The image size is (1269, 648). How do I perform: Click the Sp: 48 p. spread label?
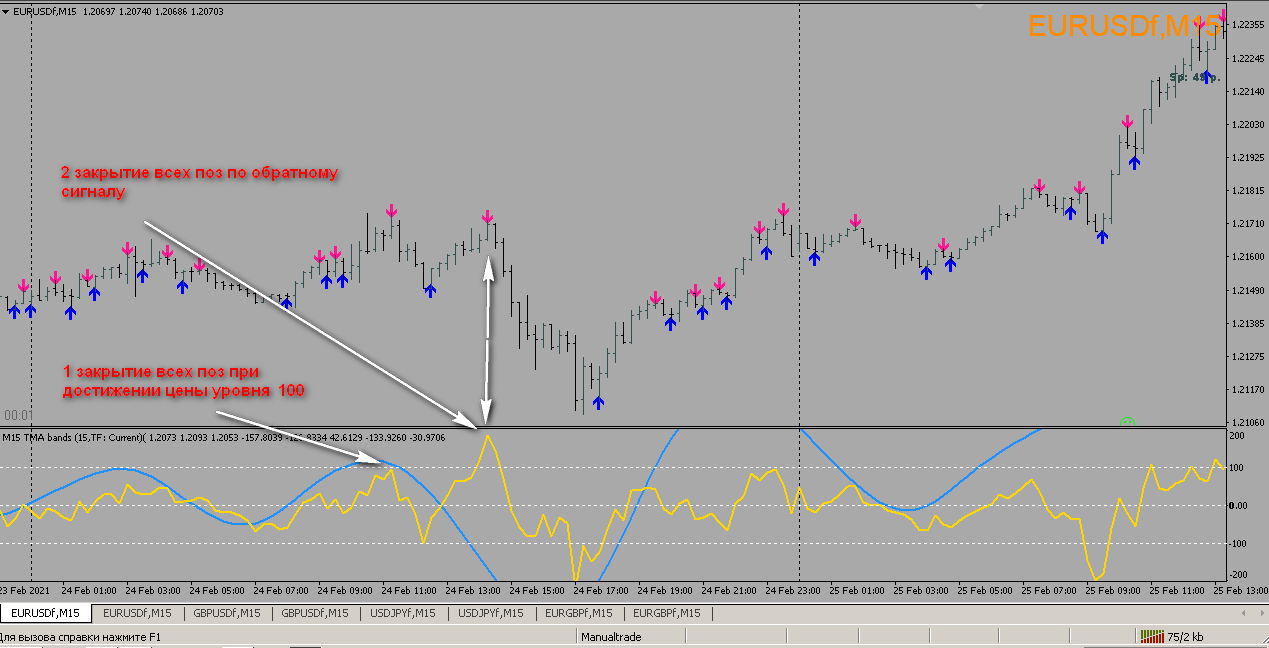point(1195,77)
